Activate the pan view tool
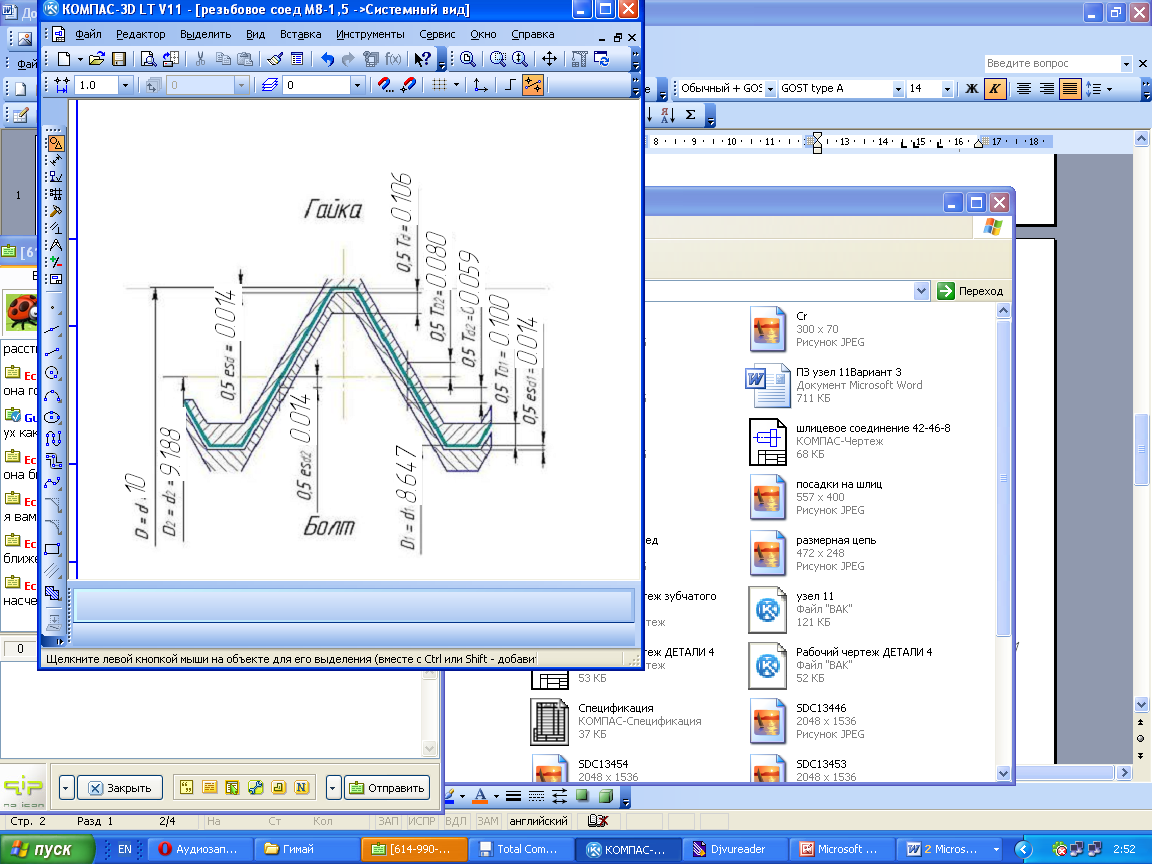Image resolution: width=1152 pixels, height=864 pixels. 549,59
